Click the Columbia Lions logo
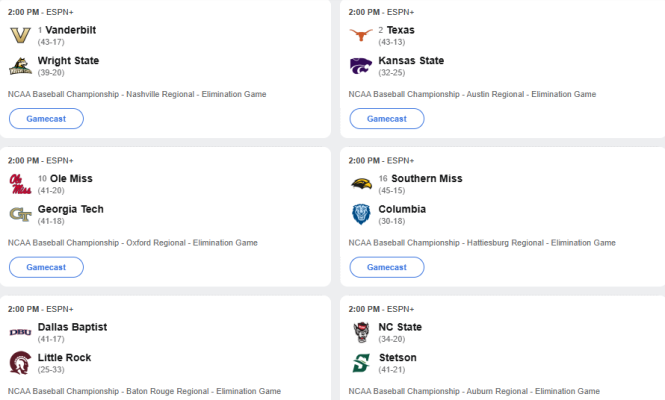 (361, 214)
